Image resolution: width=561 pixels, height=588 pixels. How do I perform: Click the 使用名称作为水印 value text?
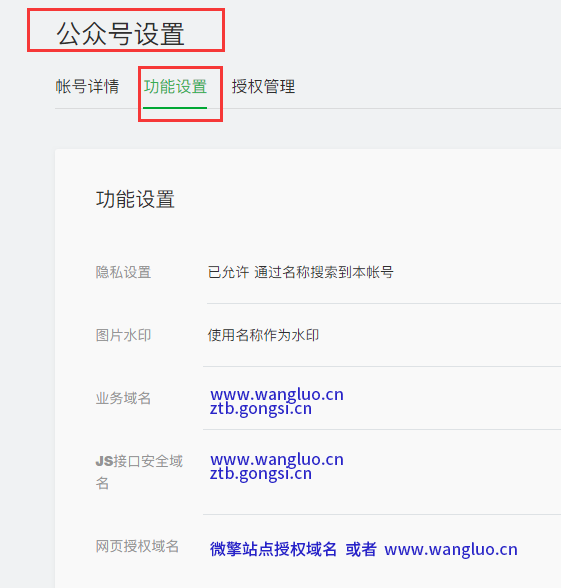point(263,335)
